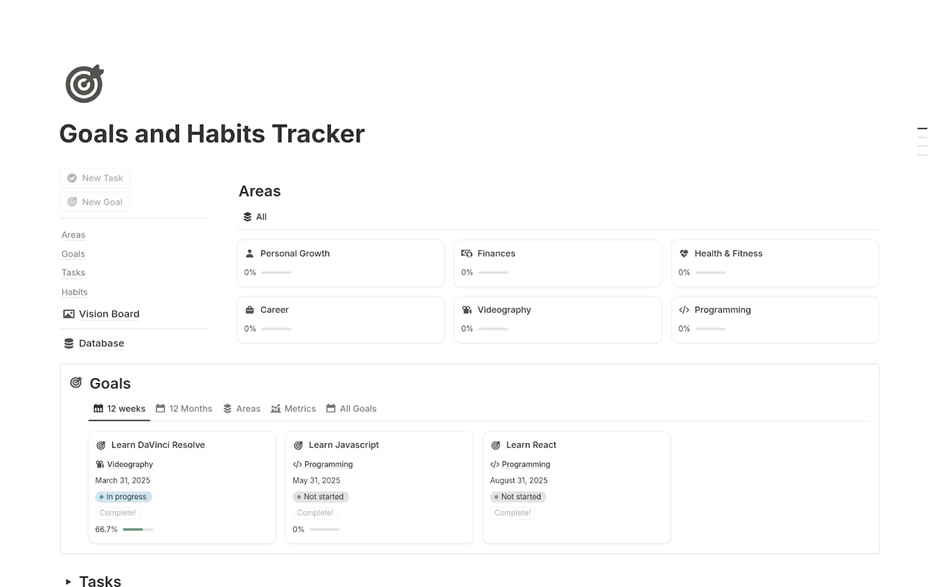Expand the Tasks toggle section
940x587 pixels.
pyautogui.click(x=68, y=581)
